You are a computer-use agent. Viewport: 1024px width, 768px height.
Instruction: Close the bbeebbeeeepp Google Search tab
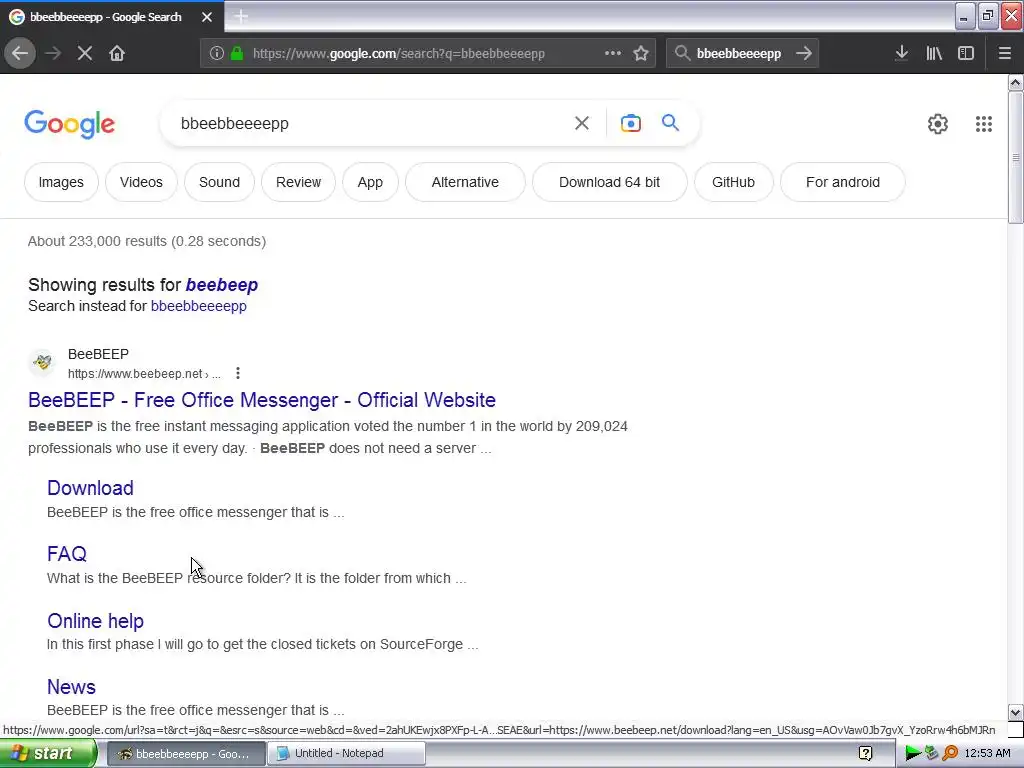206,17
